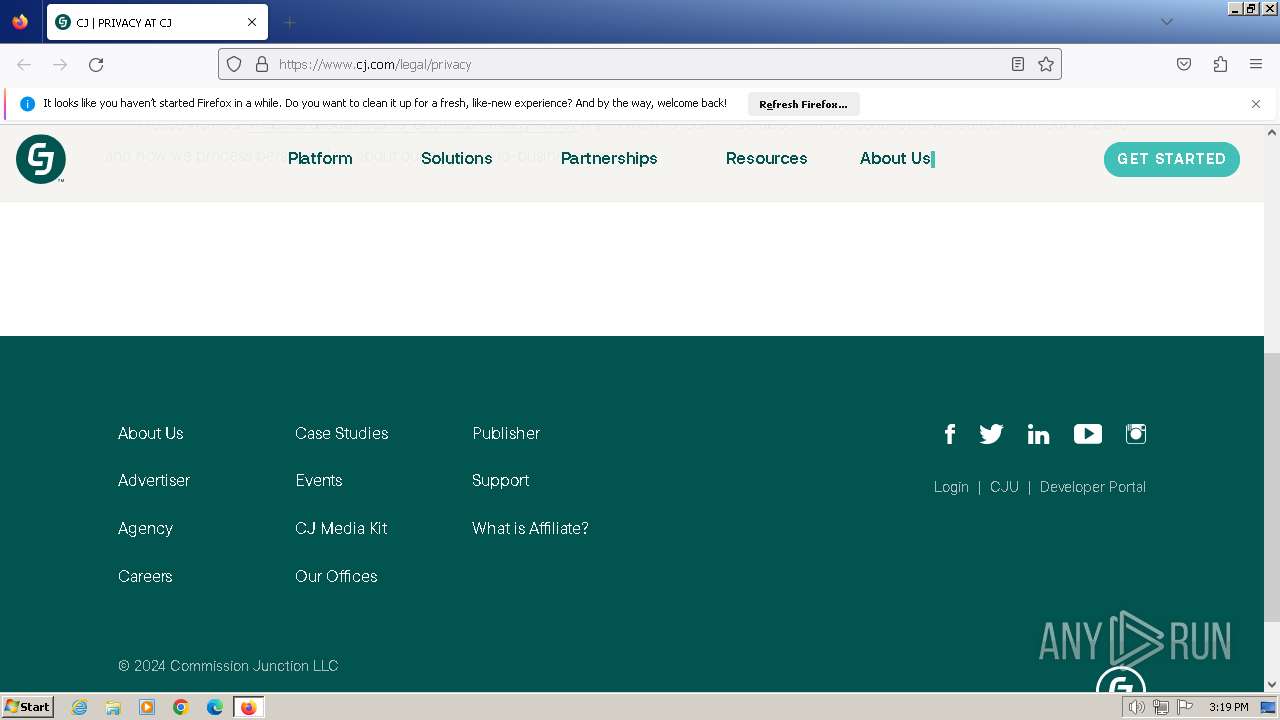Open the CJ Facebook page icon
Screen dimensions: 1280x720
pos(950,434)
